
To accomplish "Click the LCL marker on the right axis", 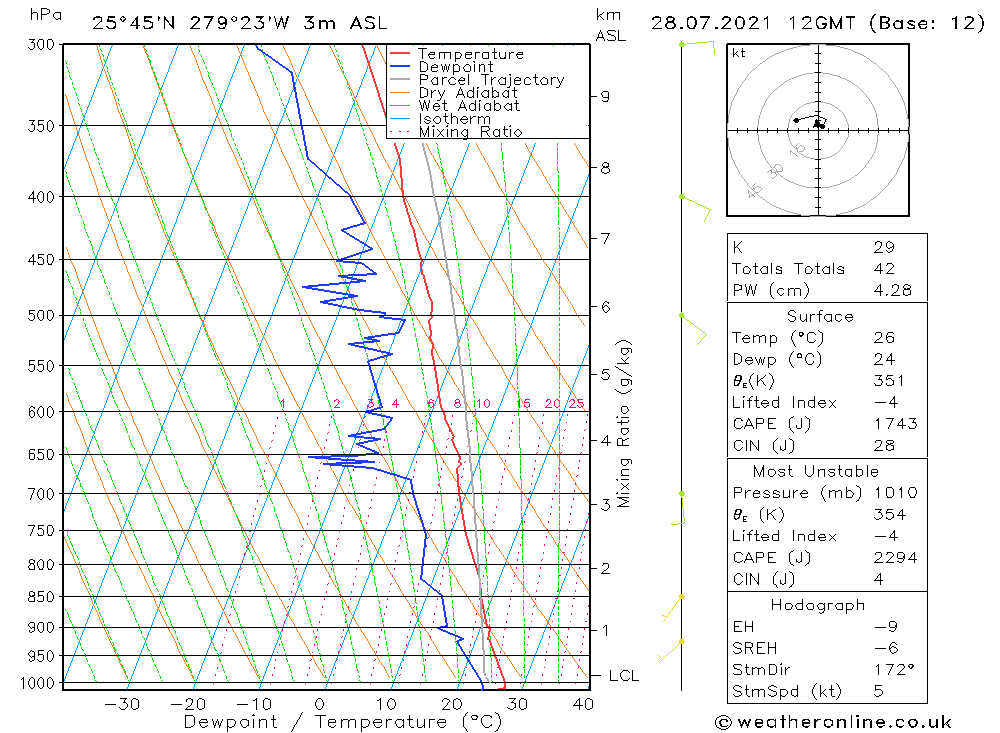I will (x=623, y=676).
